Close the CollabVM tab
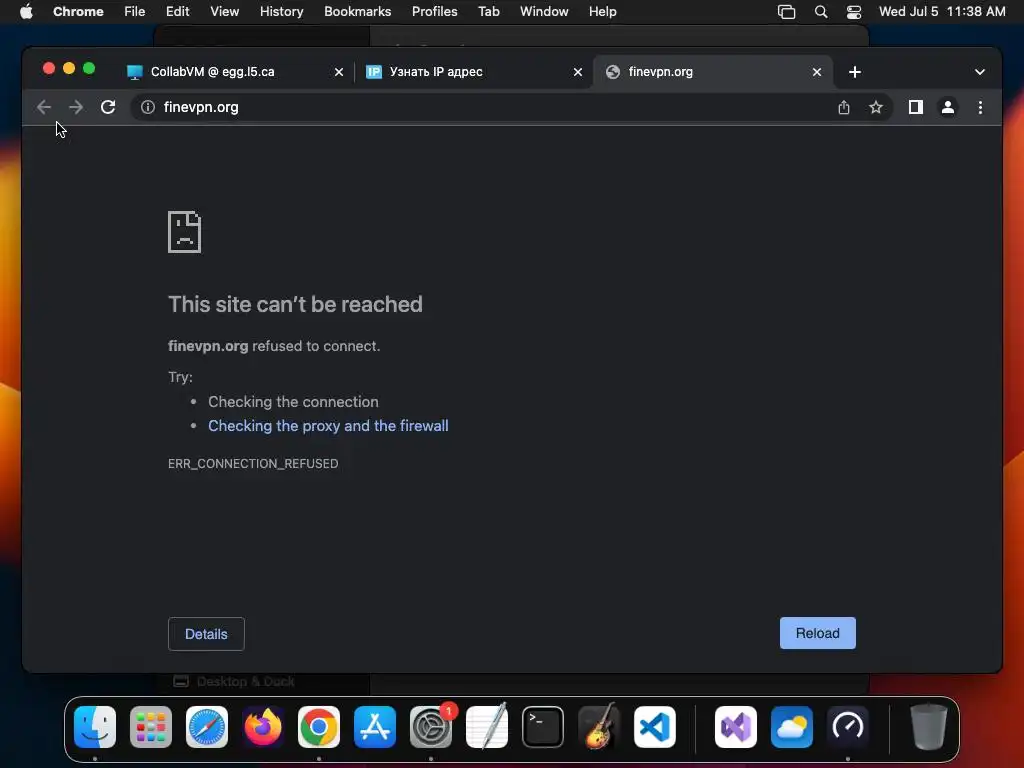This screenshot has width=1024, height=768. tap(339, 72)
